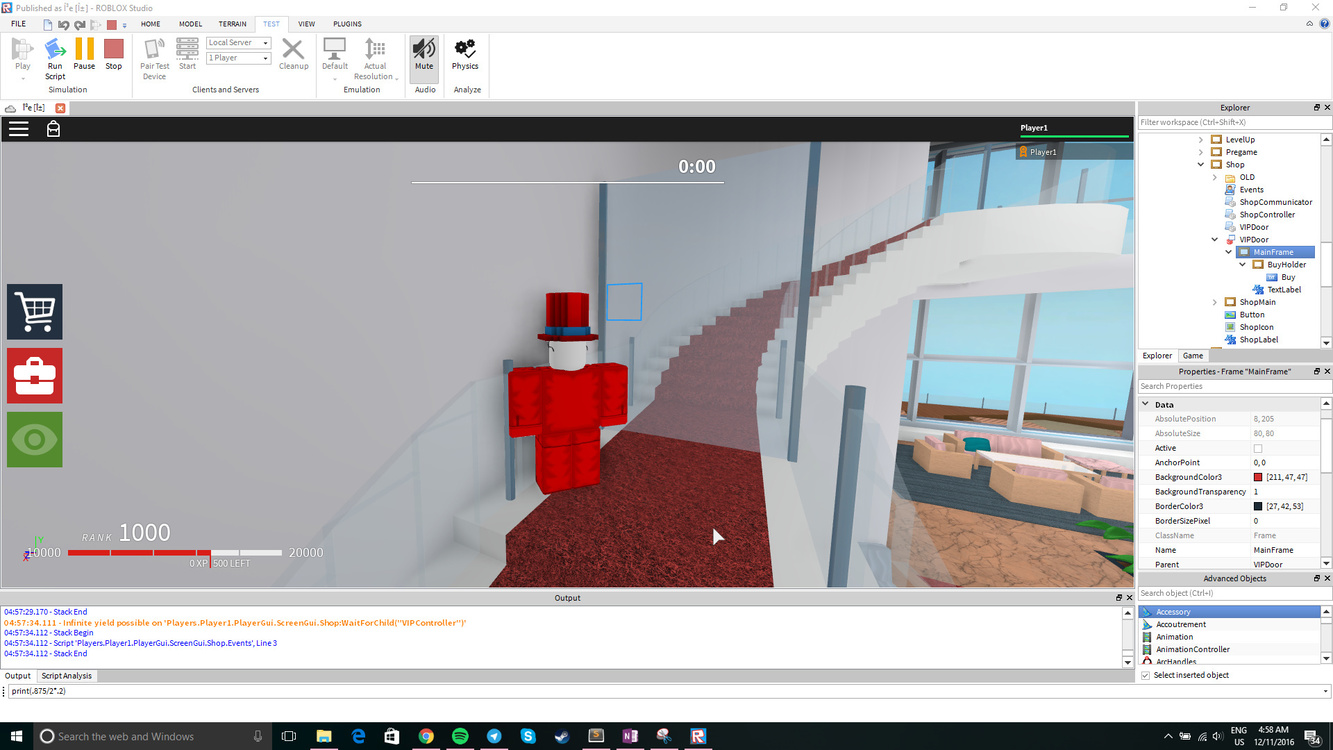This screenshot has width=1333, height=750.
Task: Switch to the PLUGINS ribbon tab
Action: (x=347, y=24)
